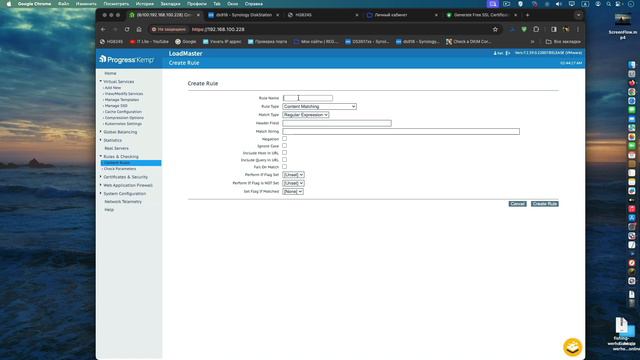640x360 pixels.
Task: Click the browser address bar URL
Action: (218, 29)
